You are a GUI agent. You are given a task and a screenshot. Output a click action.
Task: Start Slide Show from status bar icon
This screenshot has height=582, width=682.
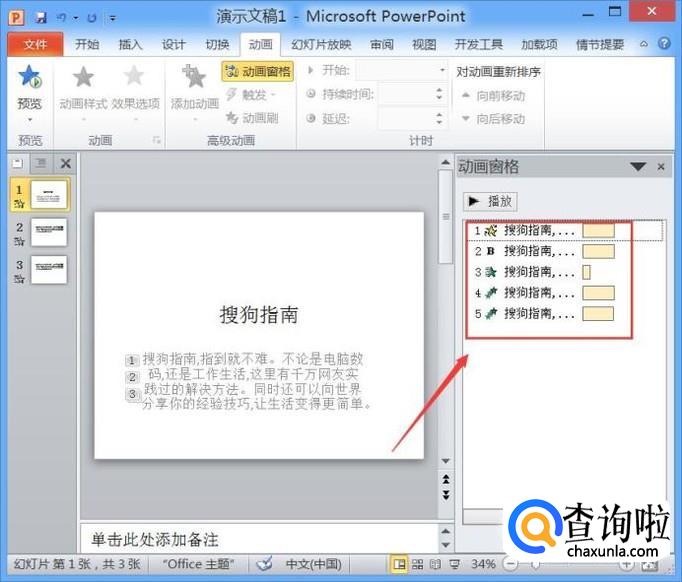(455, 565)
